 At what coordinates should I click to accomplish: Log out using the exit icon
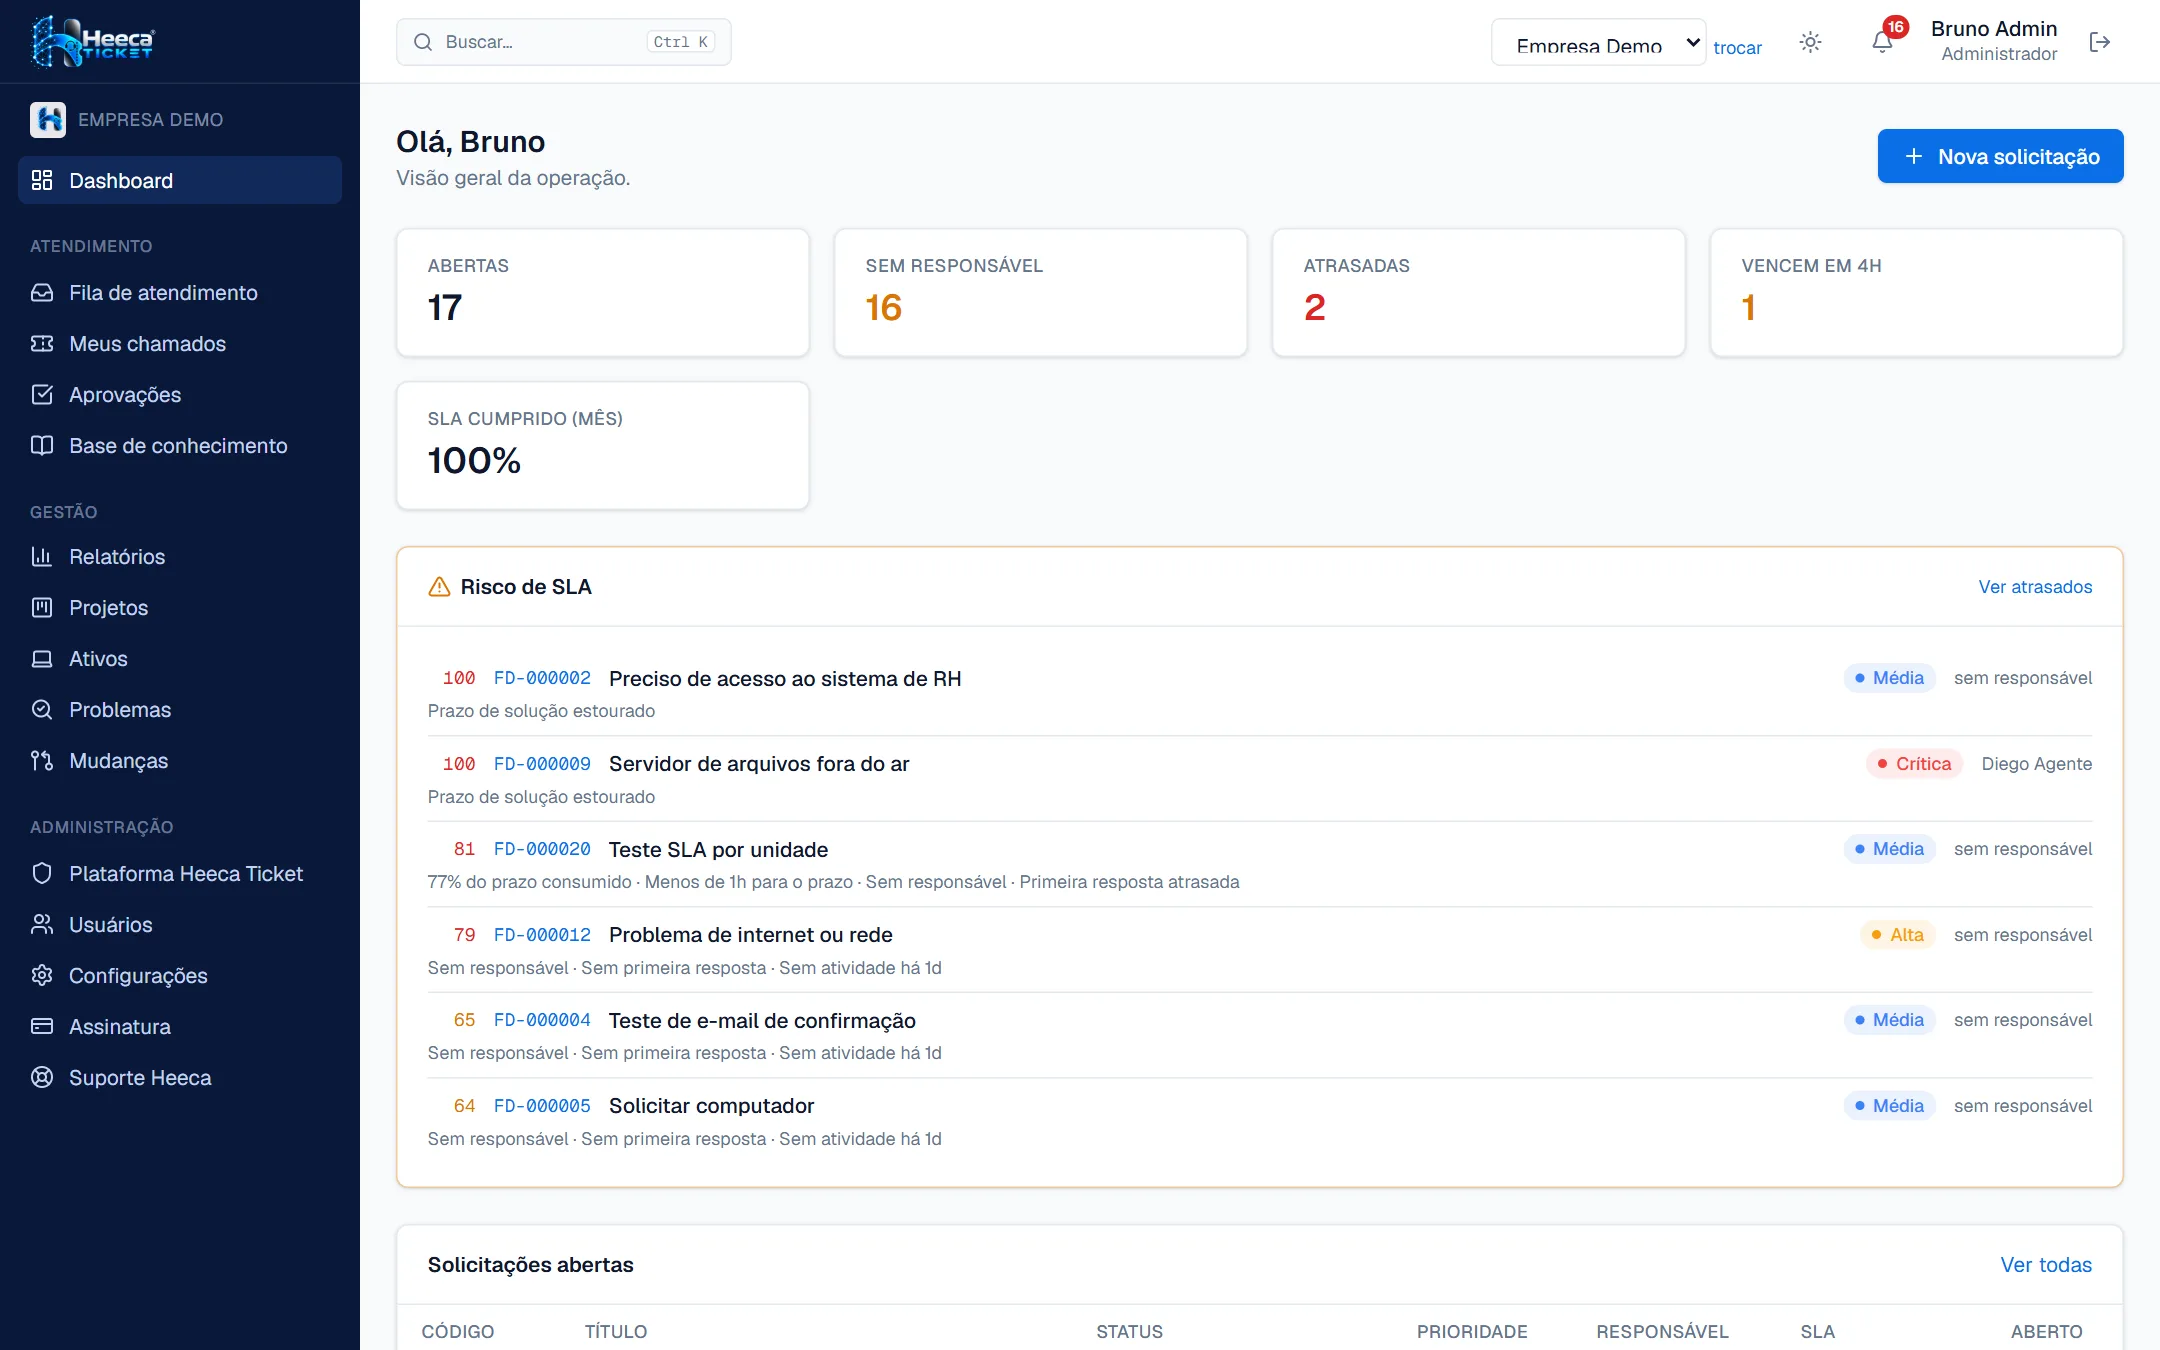coord(2100,42)
